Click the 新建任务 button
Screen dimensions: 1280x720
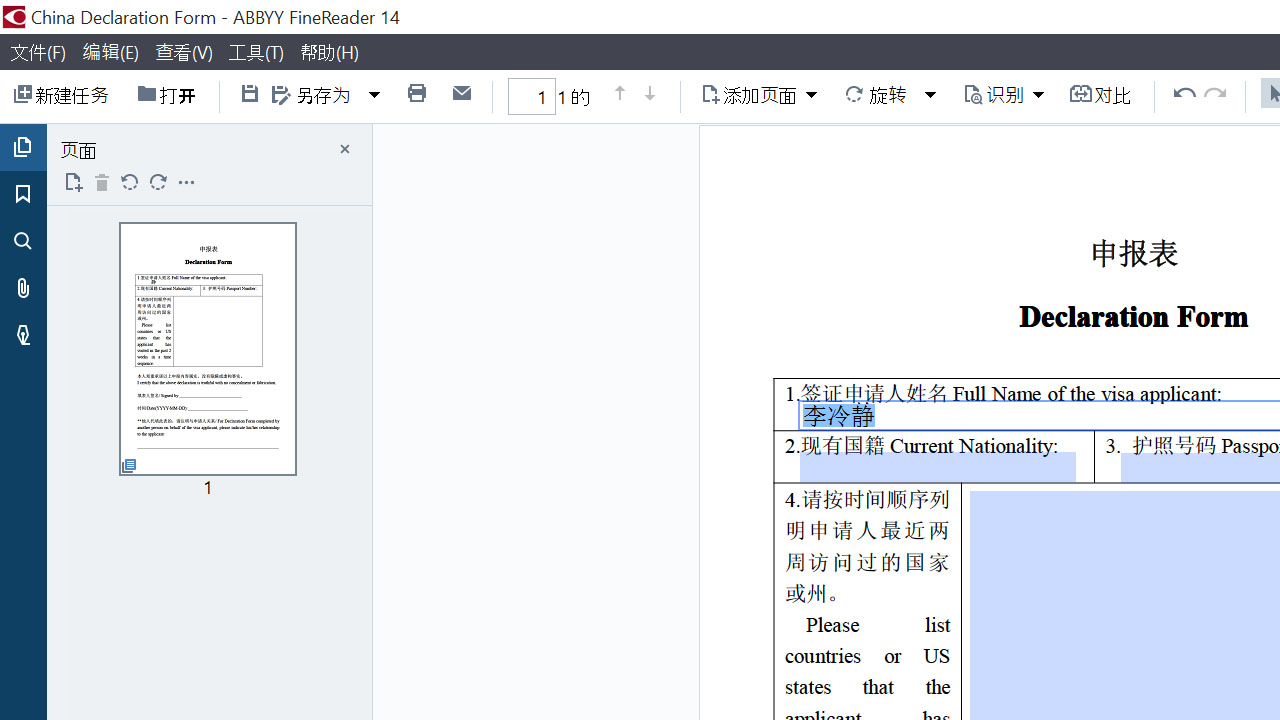coord(61,95)
